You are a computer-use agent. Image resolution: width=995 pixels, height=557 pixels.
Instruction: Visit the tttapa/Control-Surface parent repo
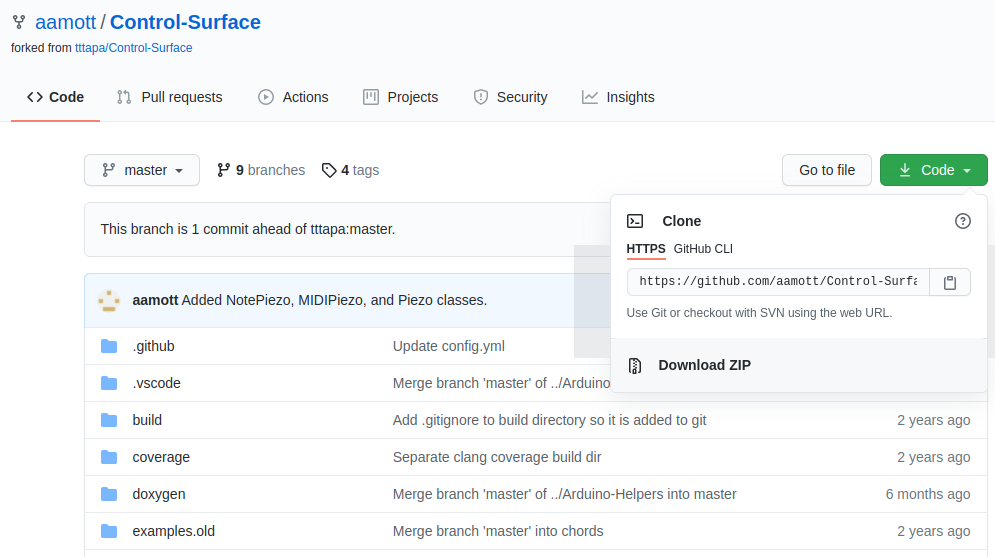pos(133,48)
